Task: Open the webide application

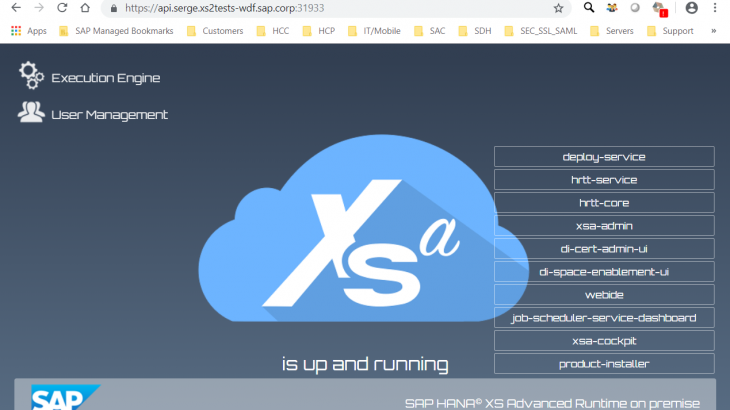Action: coord(604,295)
